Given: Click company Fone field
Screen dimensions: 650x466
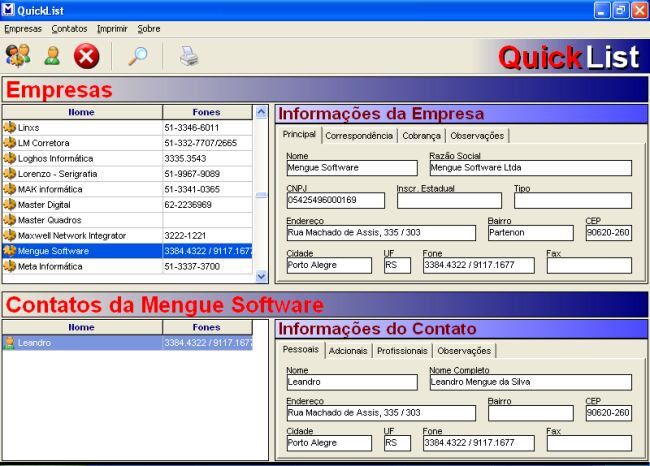Looking at the screenshot, I should [x=478, y=265].
